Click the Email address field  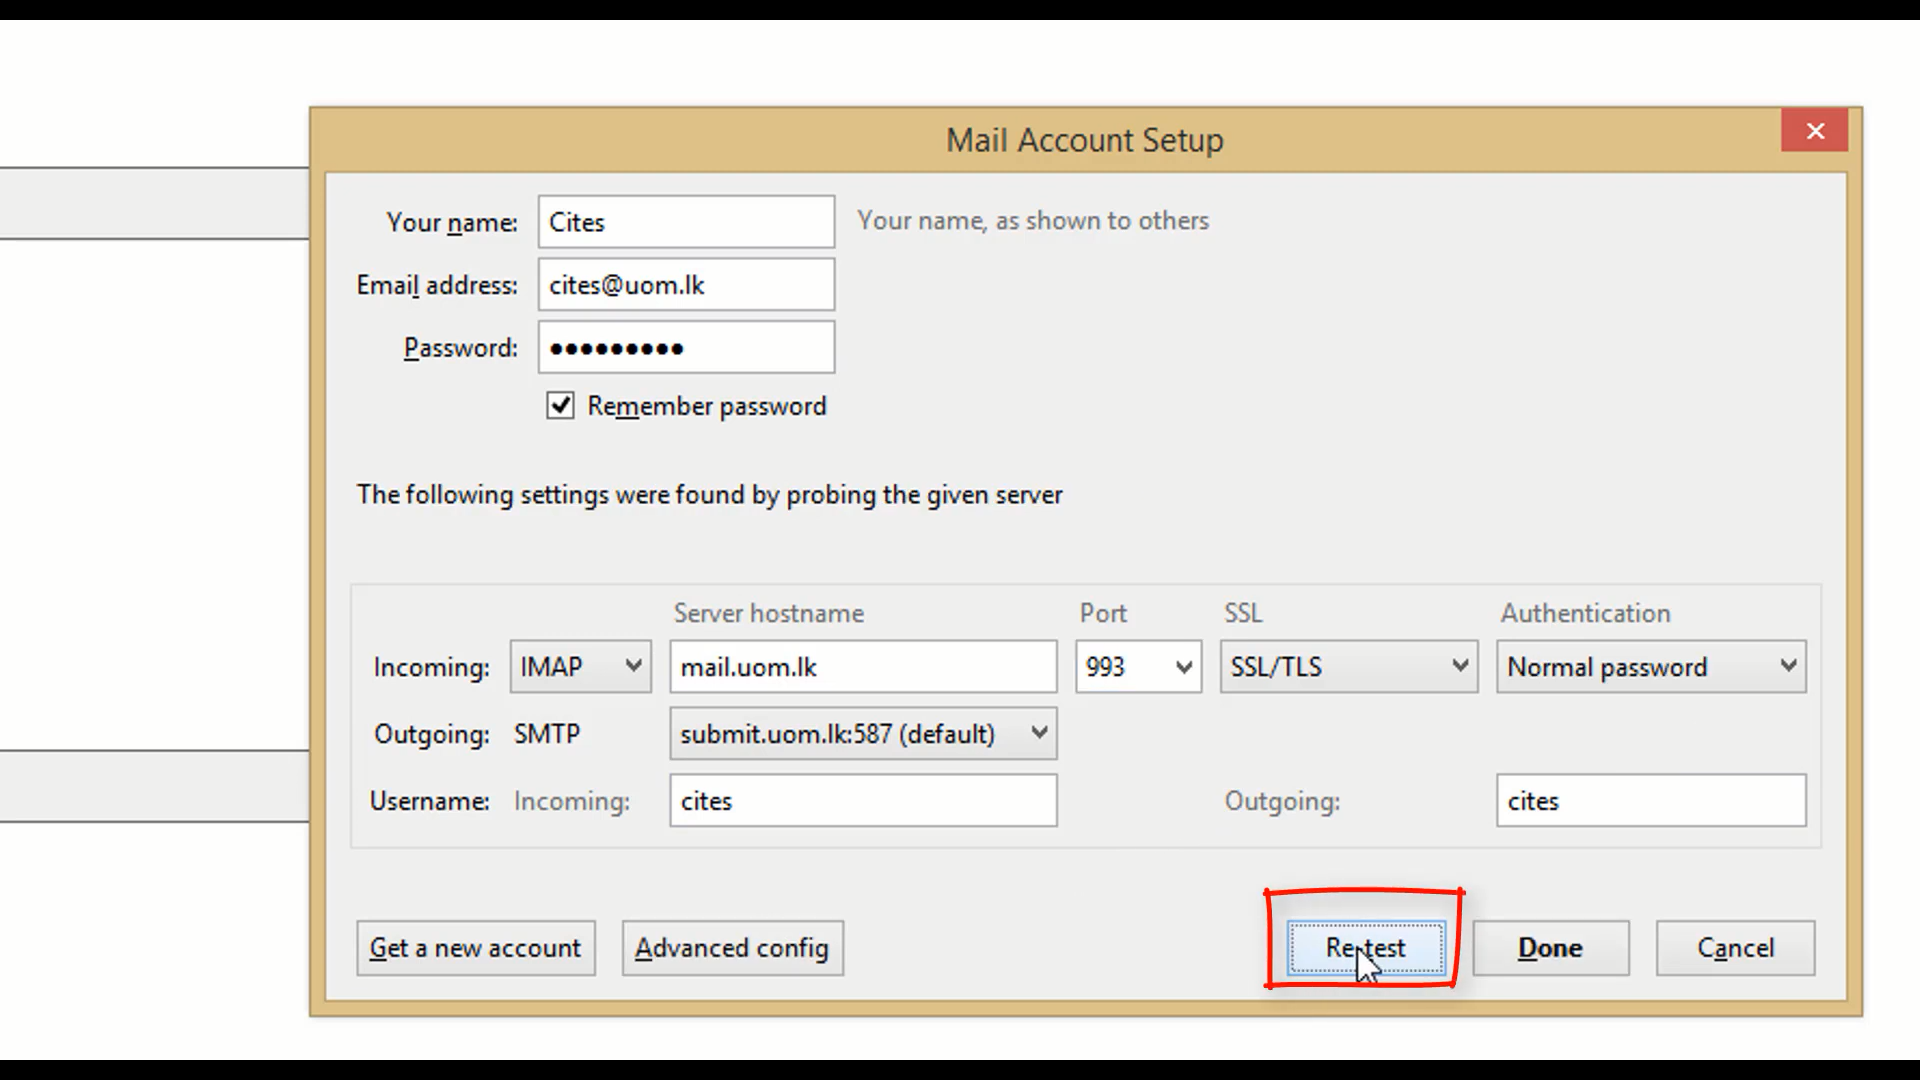(x=686, y=285)
